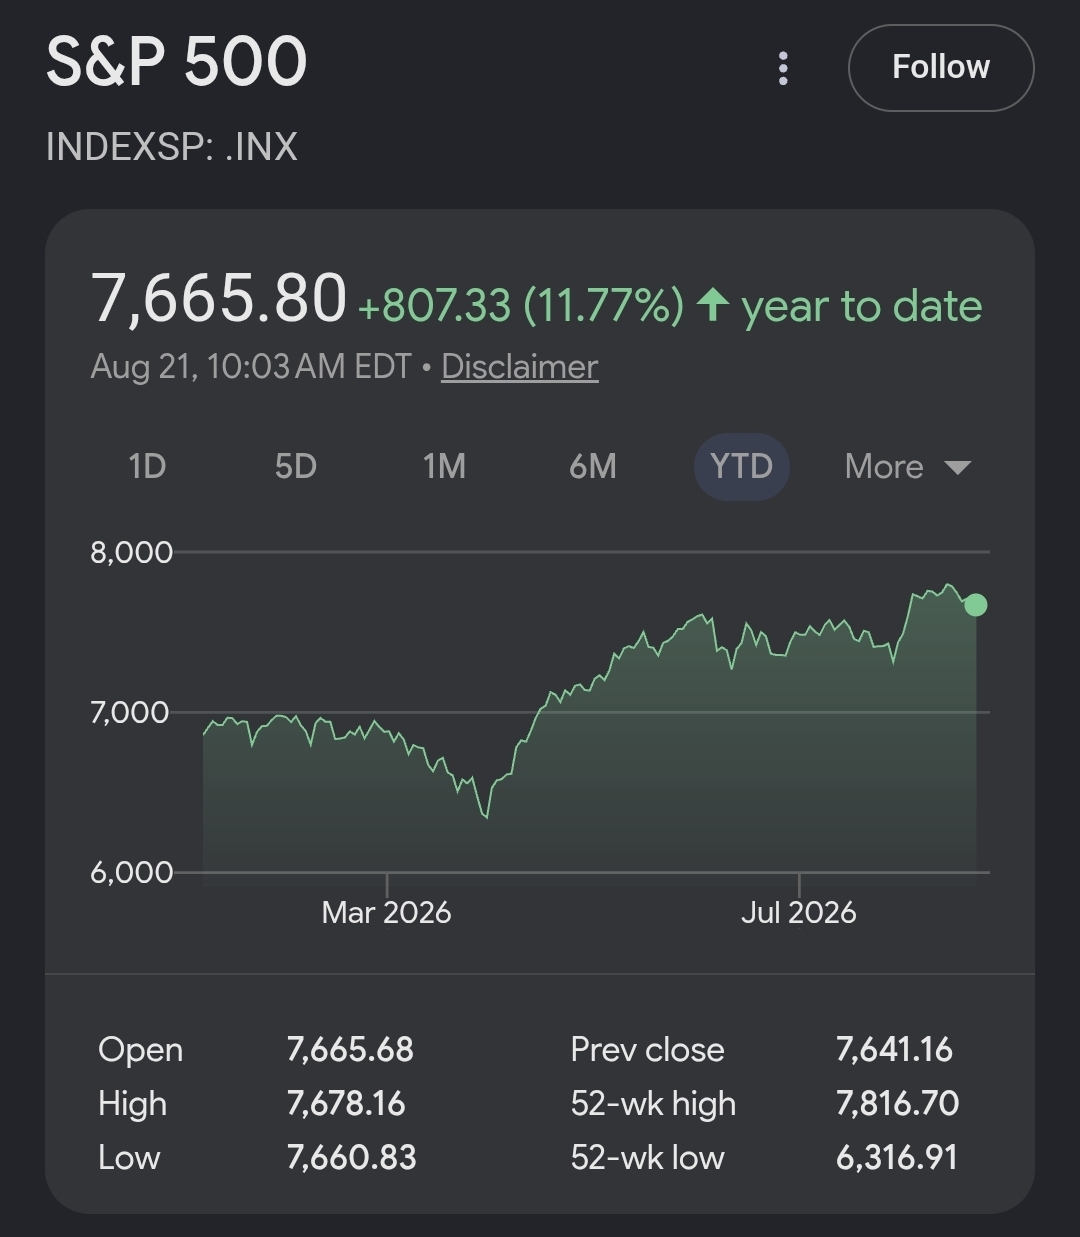Select the 6M chart range

[592, 466]
